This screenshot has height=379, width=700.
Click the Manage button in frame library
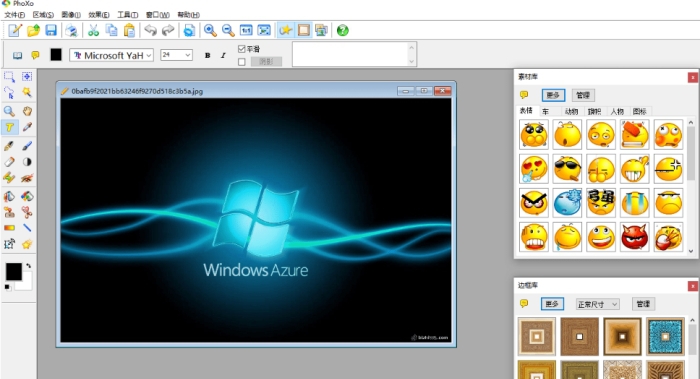click(643, 304)
